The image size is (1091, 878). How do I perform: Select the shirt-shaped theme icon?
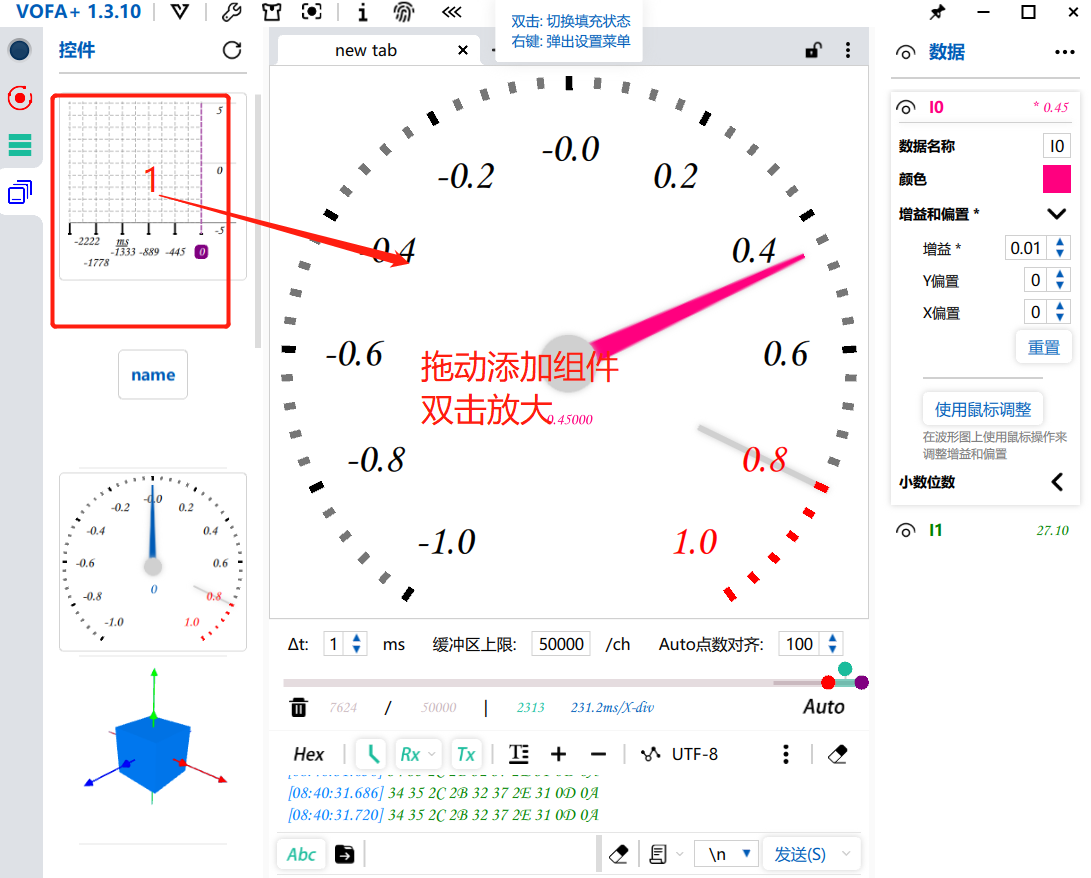point(270,12)
